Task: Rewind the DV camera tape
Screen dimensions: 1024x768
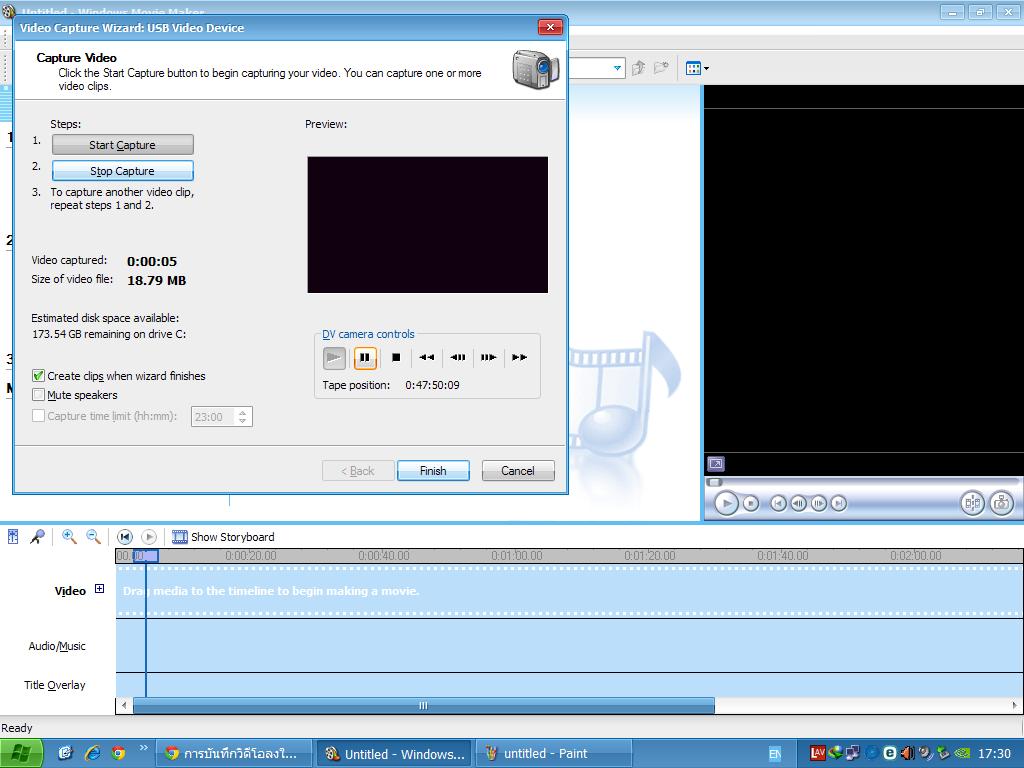Action: [425, 357]
